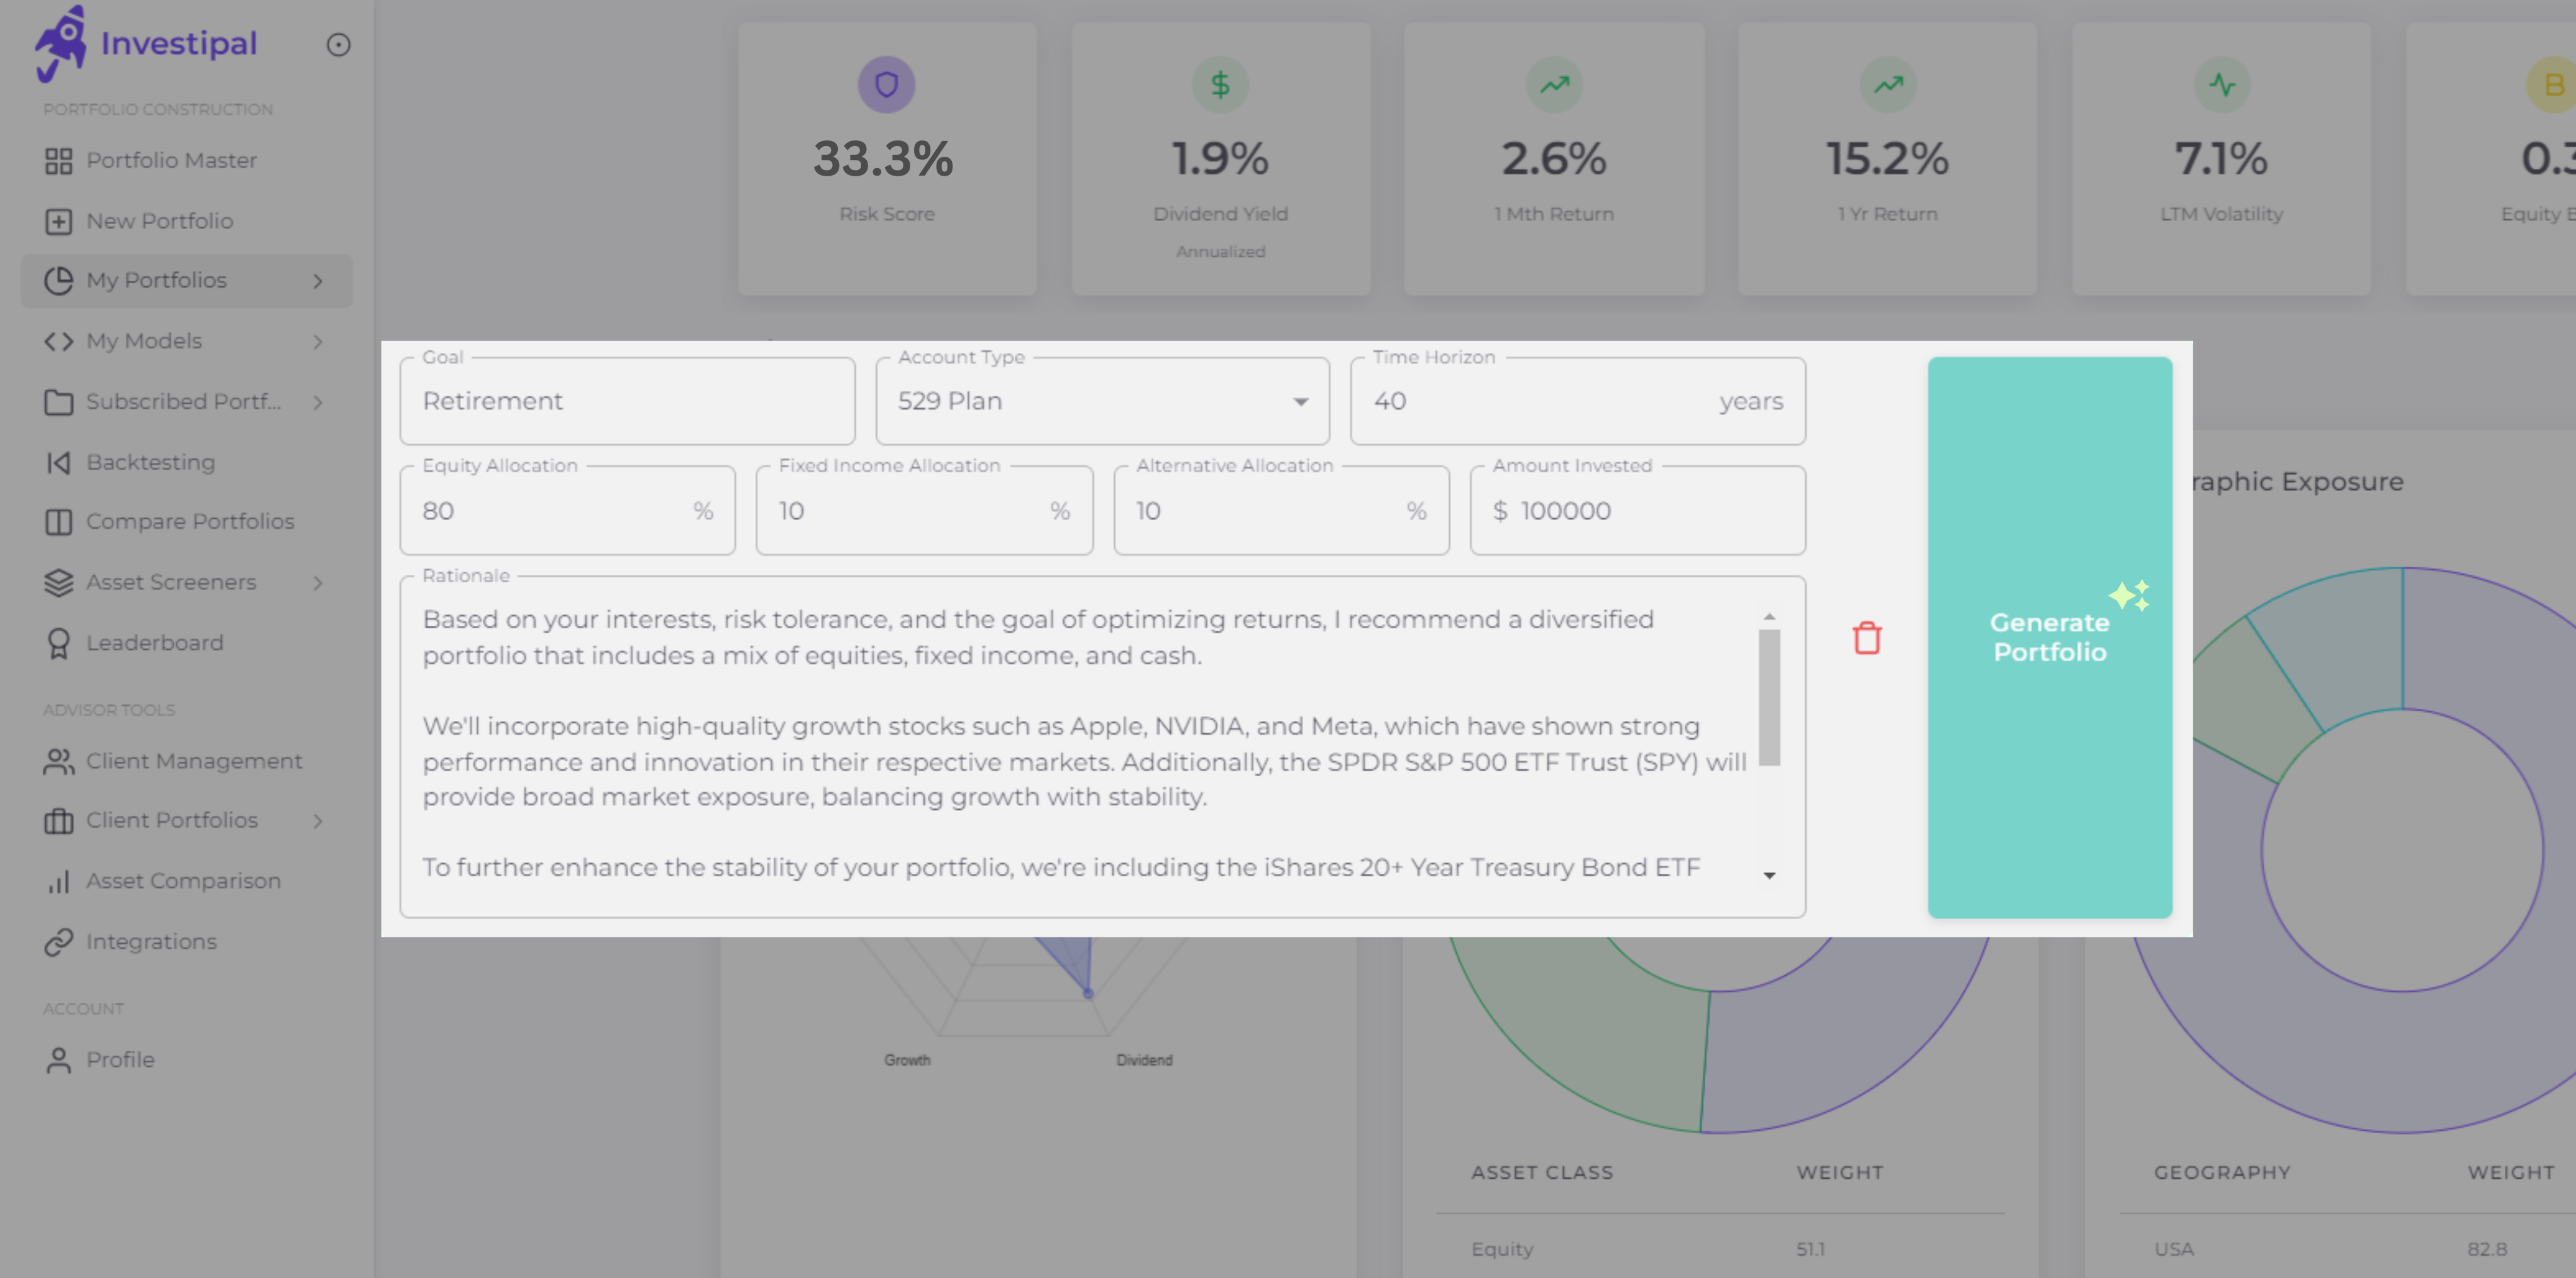This screenshot has height=1278, width=2576.
Task: Open Asset Comparison chart icon
Action: [x=58, y=881]
